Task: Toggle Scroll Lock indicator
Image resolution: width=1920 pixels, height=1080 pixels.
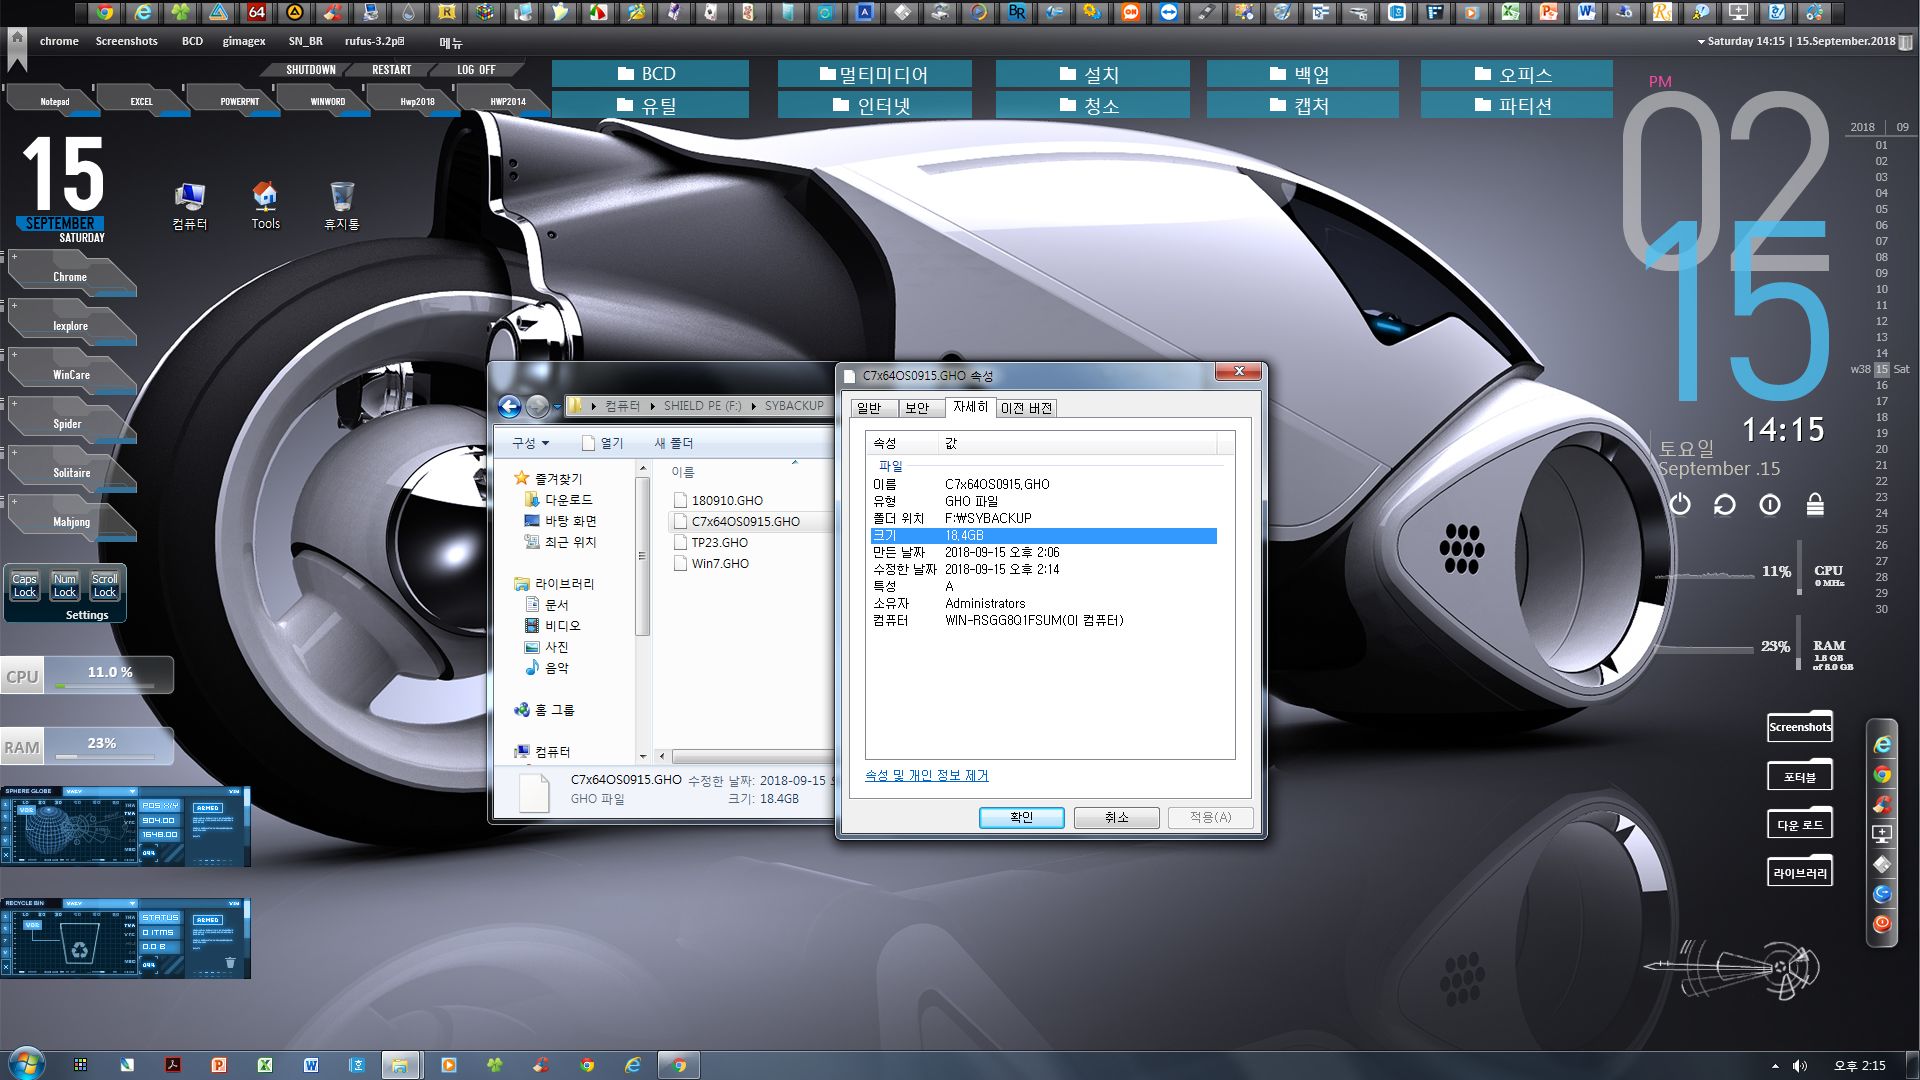Action: pos(104,586)
